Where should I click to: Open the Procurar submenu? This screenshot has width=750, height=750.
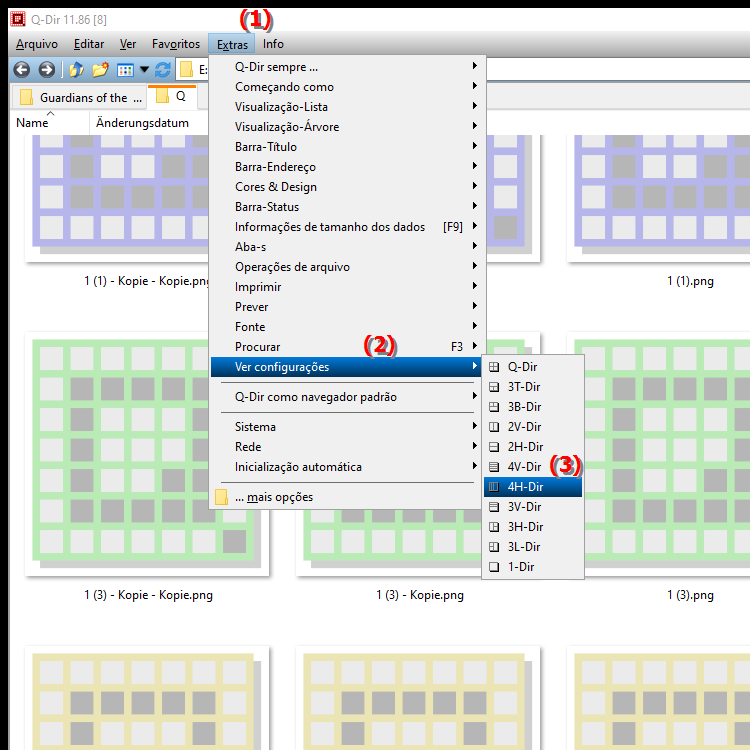346,347
